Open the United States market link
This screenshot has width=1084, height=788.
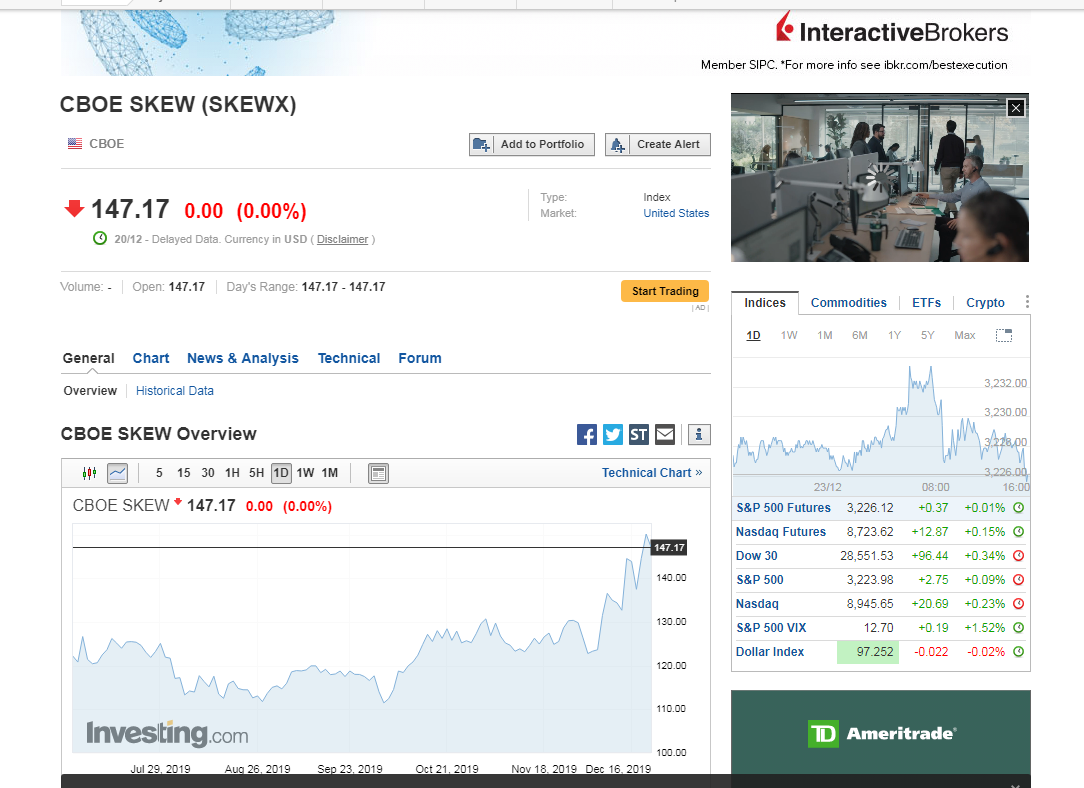point(676,213)
